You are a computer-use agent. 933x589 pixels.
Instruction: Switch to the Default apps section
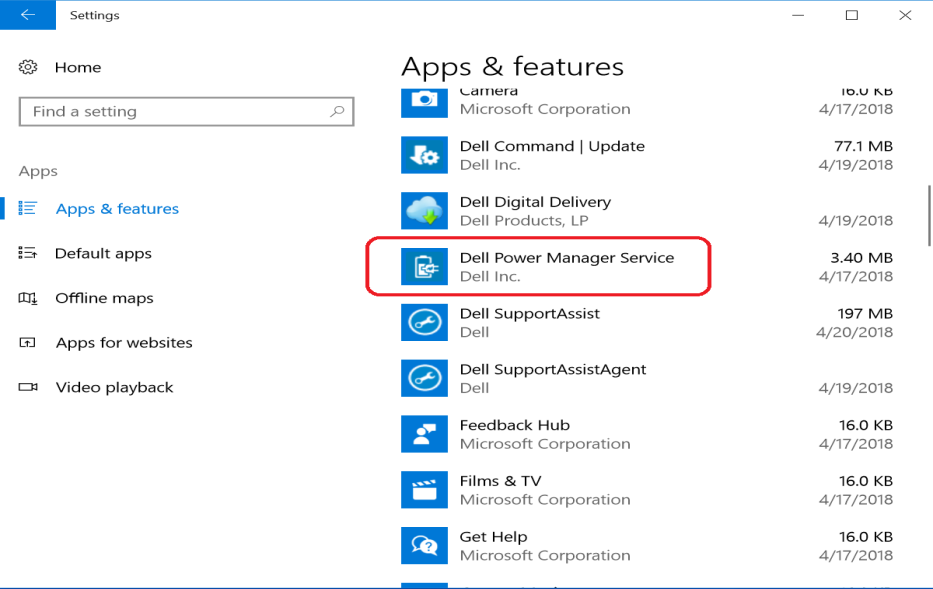(x=100, y=253)
